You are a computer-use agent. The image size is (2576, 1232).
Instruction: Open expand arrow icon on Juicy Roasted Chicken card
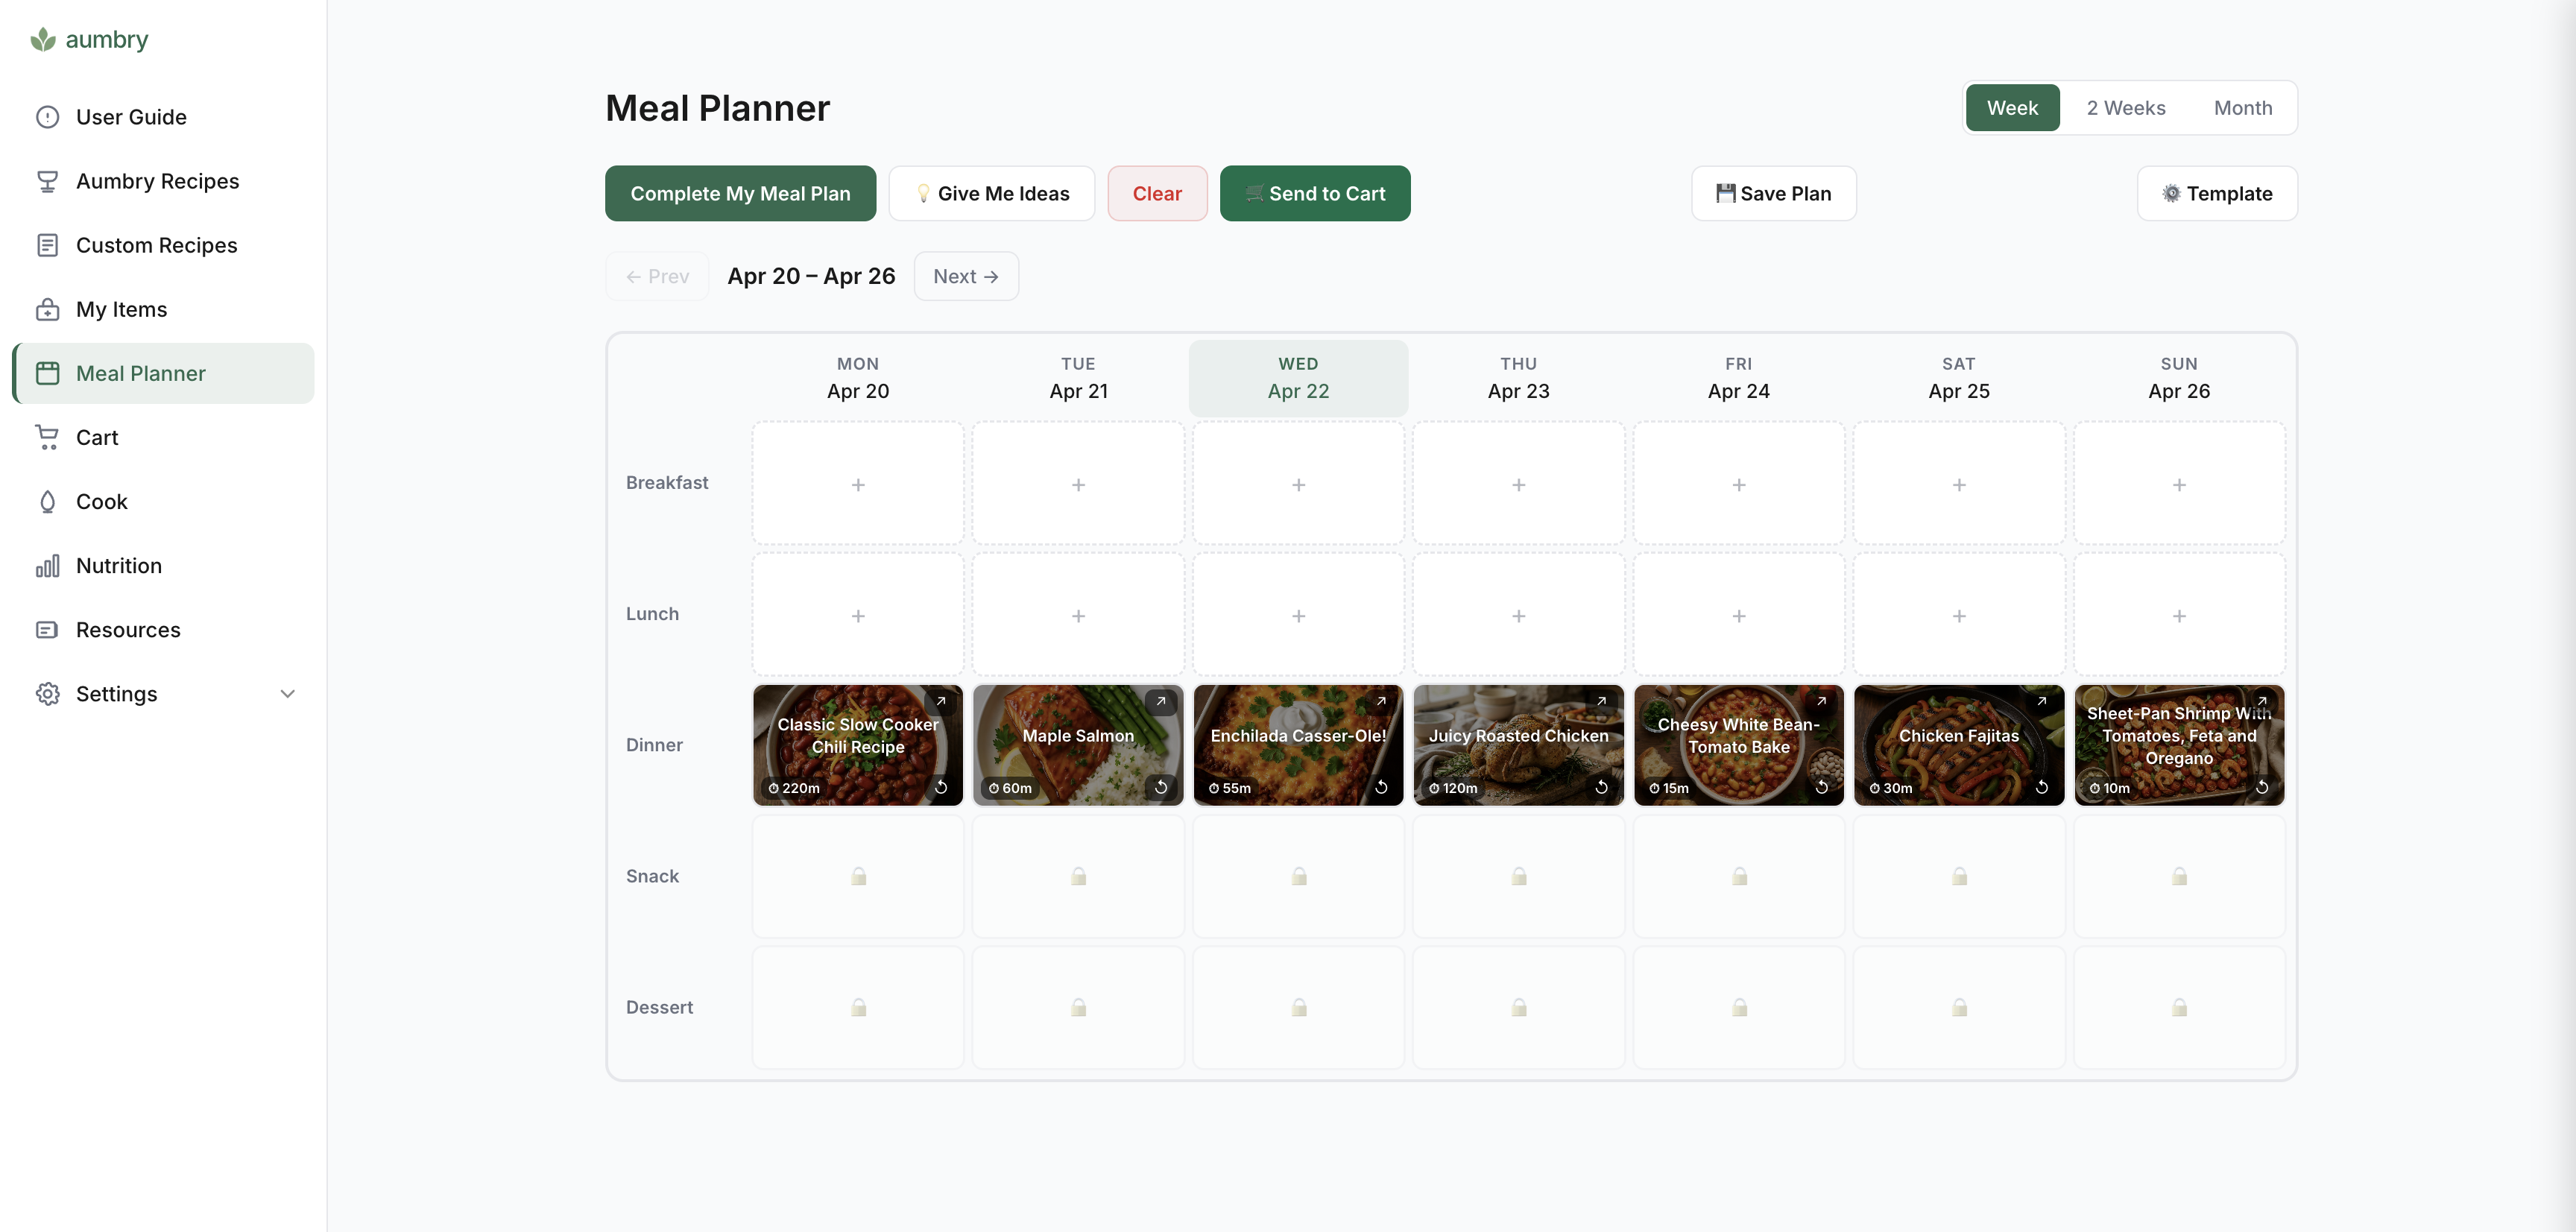click(x=1601, y=701)
